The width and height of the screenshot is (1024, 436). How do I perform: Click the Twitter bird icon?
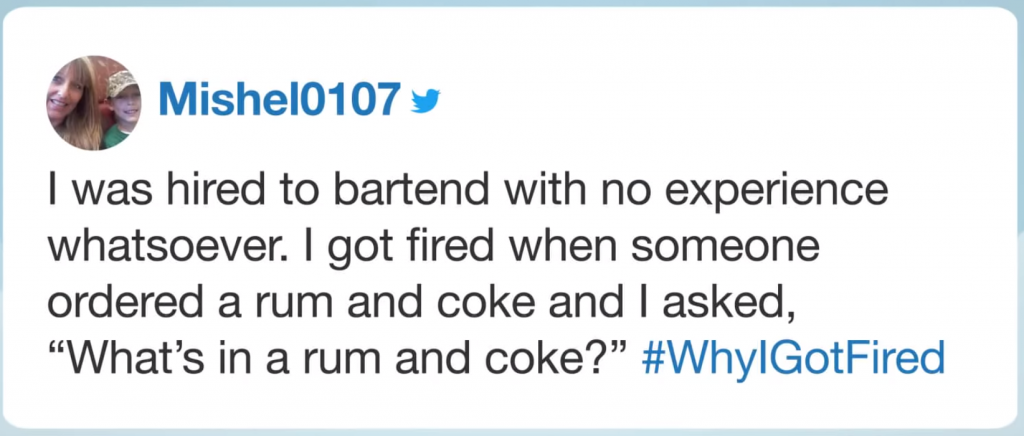pos(425,100)
